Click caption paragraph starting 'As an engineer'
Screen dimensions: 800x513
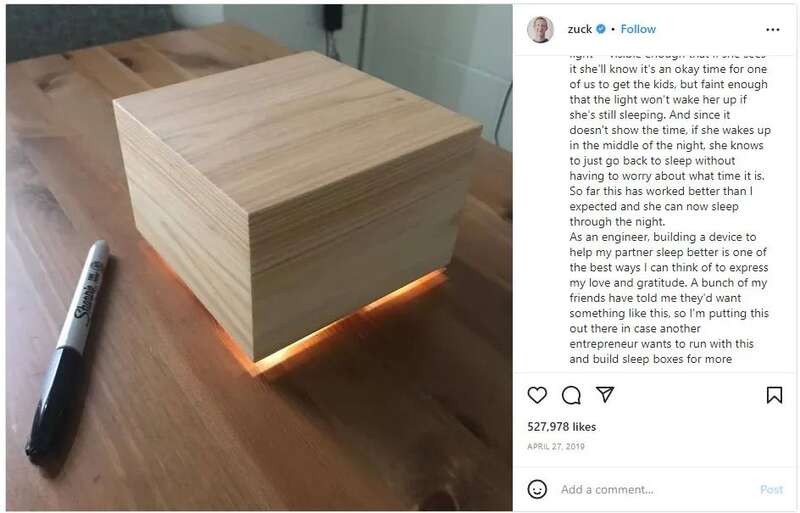click(669, 298)
